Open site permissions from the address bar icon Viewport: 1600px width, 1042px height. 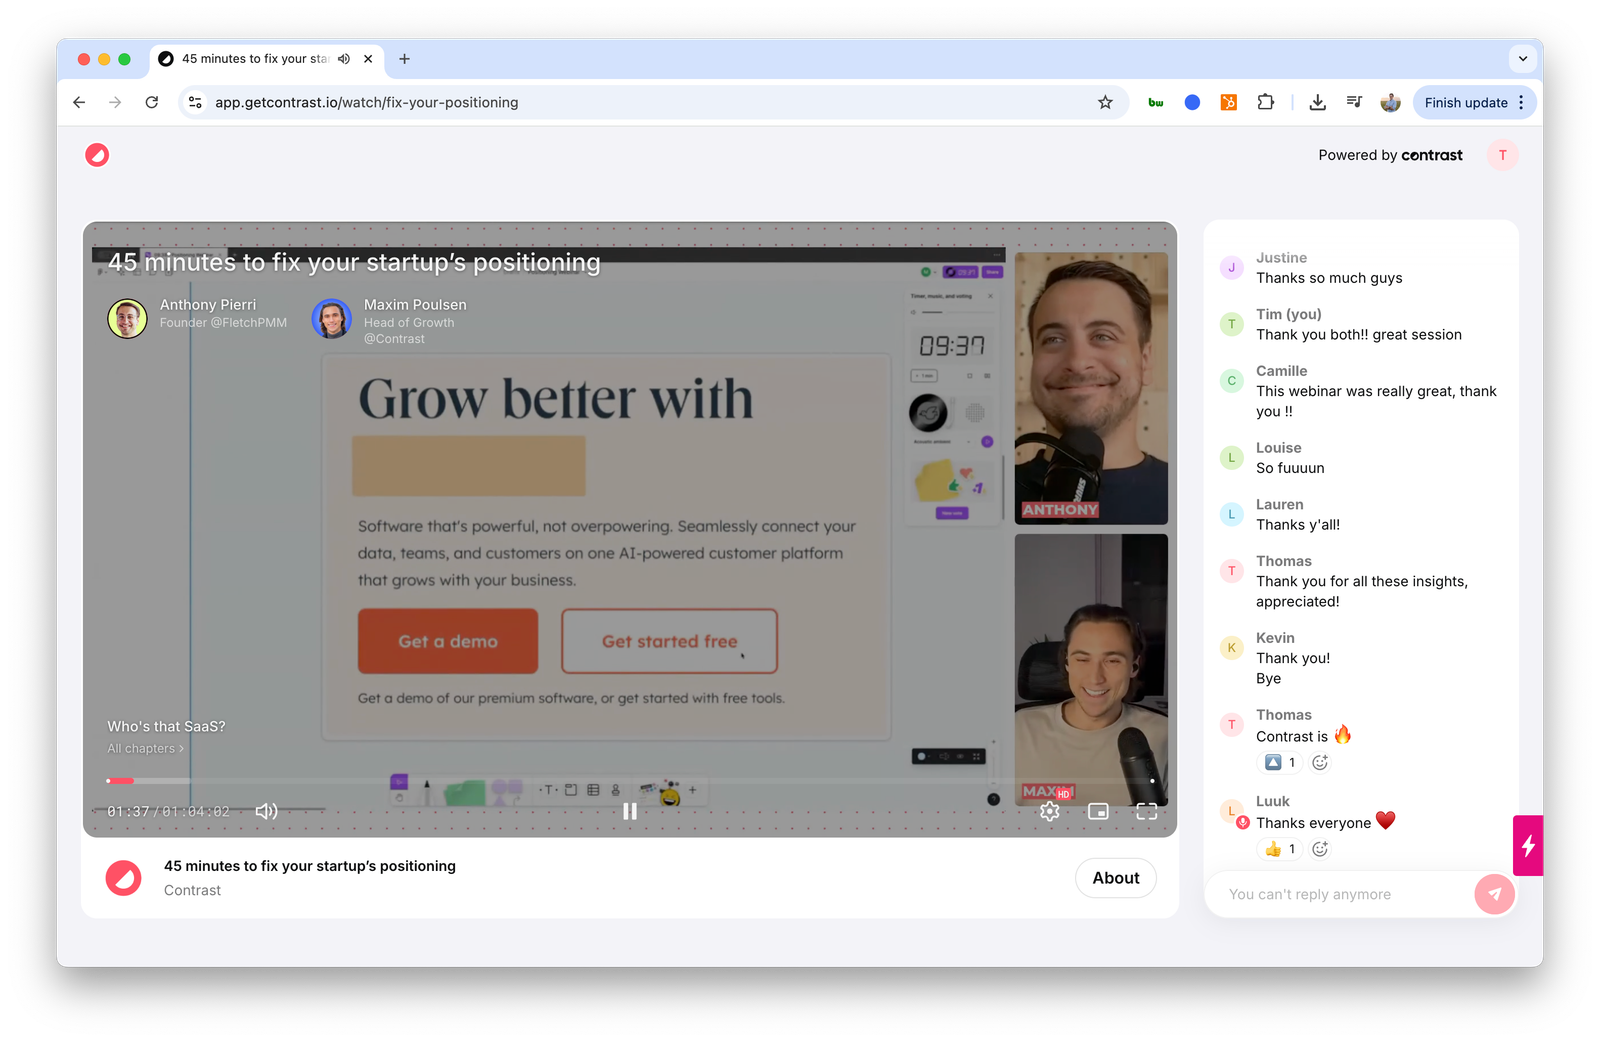click(194, 102)
